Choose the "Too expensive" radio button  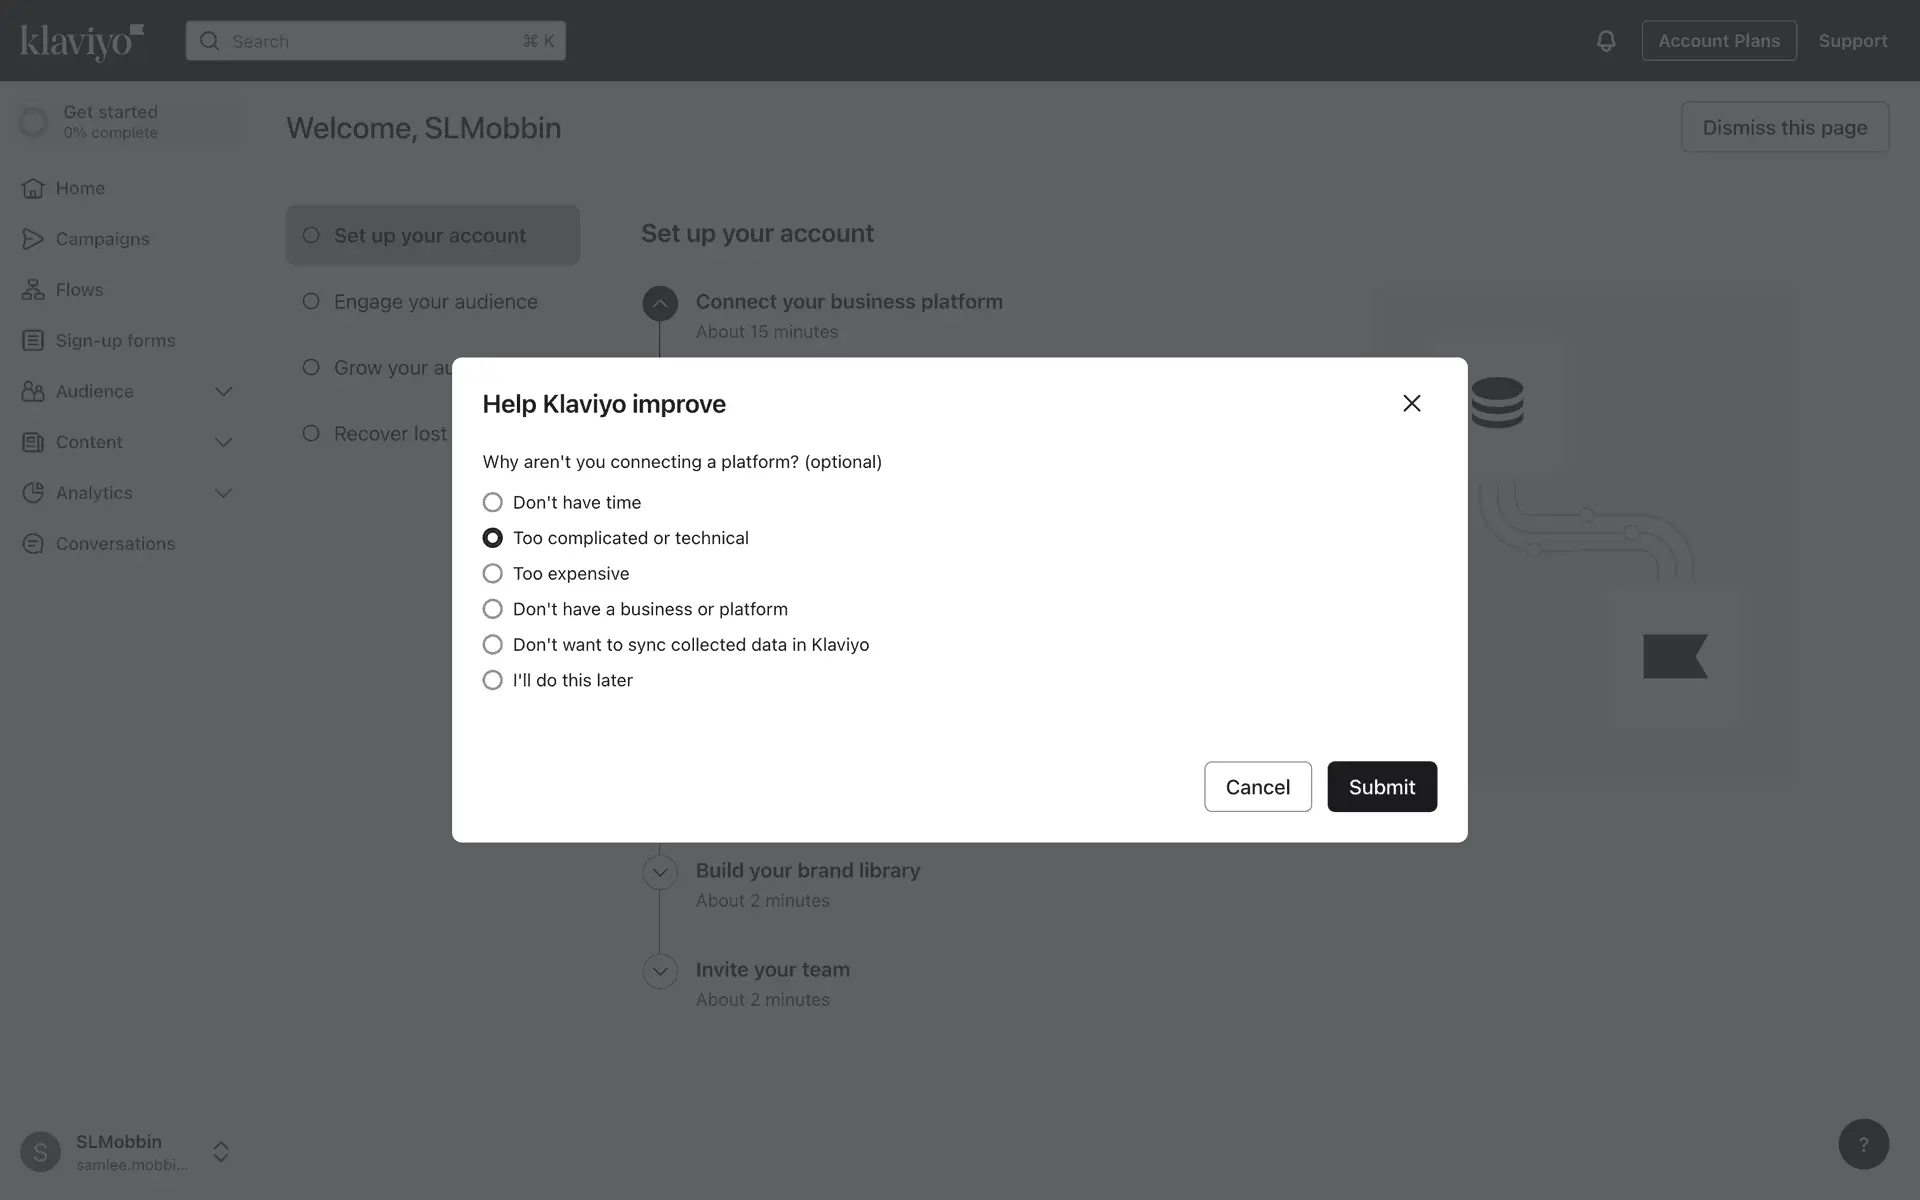[493, 574]
